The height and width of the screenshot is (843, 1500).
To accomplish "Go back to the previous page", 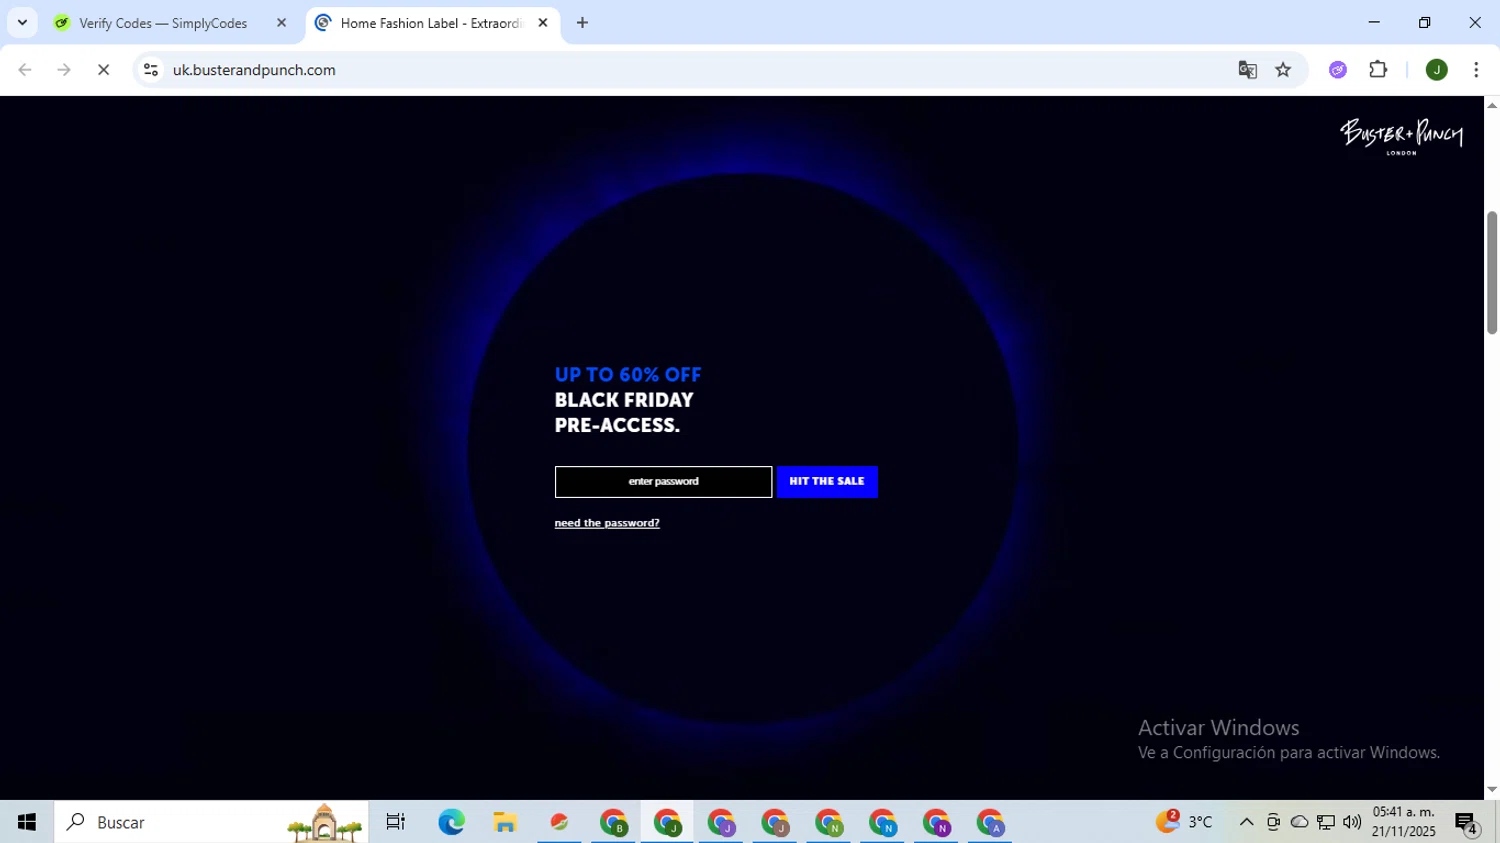I will 25,70.
